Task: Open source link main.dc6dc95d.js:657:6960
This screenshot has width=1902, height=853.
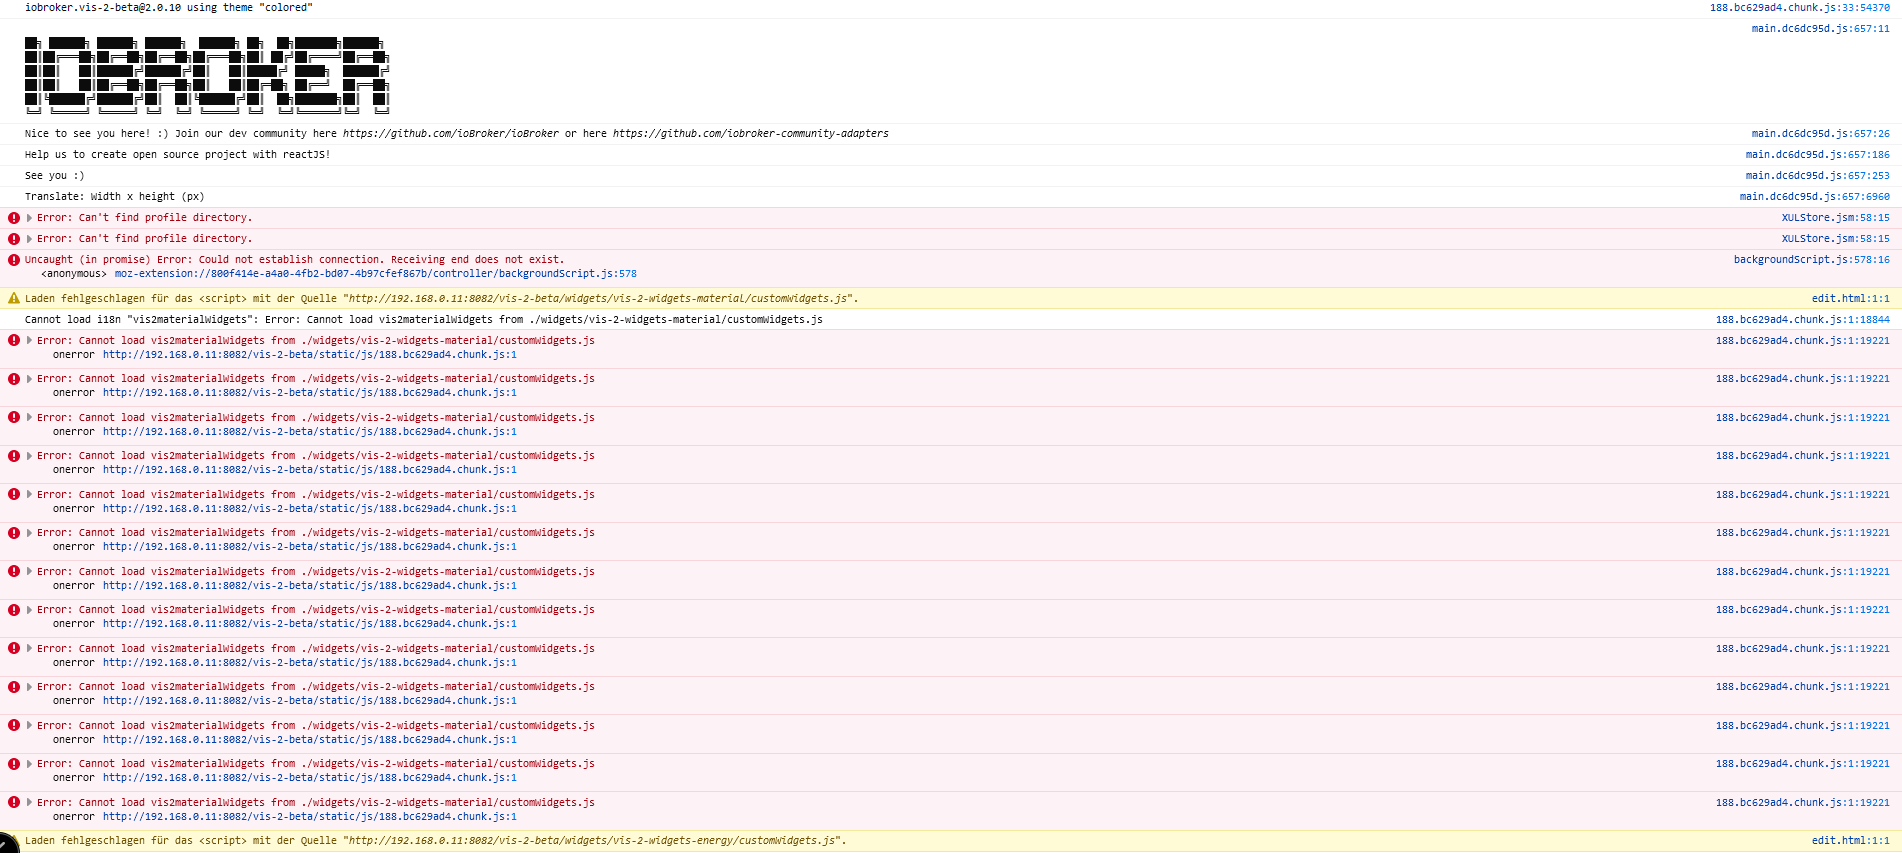Action: (x=1814, y=197)
